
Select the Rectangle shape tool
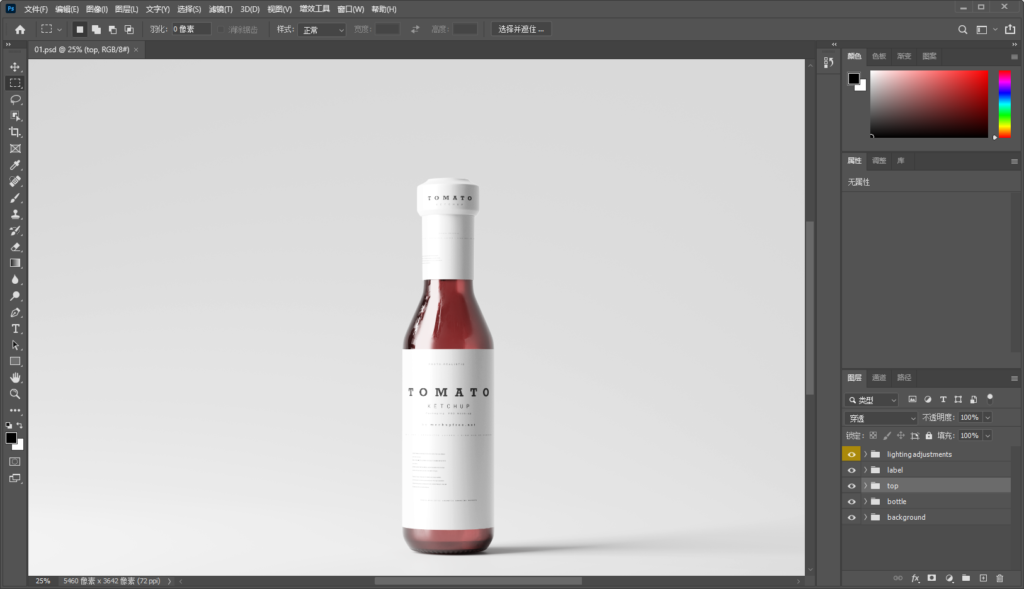click(15, 361)
